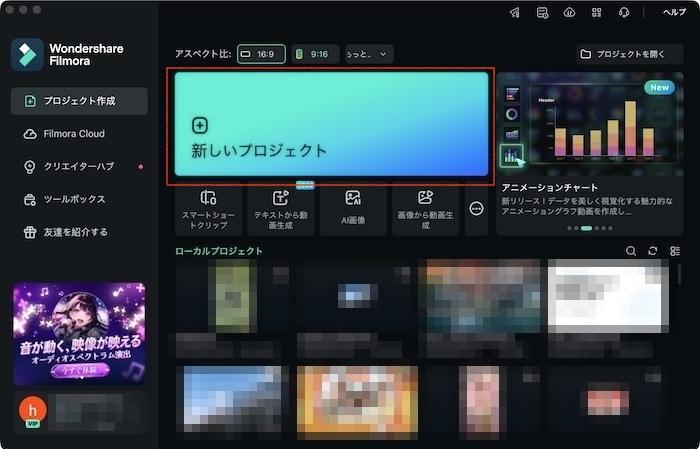
Task: Create a 新しいプロジェクト
Action: [331, 124]
